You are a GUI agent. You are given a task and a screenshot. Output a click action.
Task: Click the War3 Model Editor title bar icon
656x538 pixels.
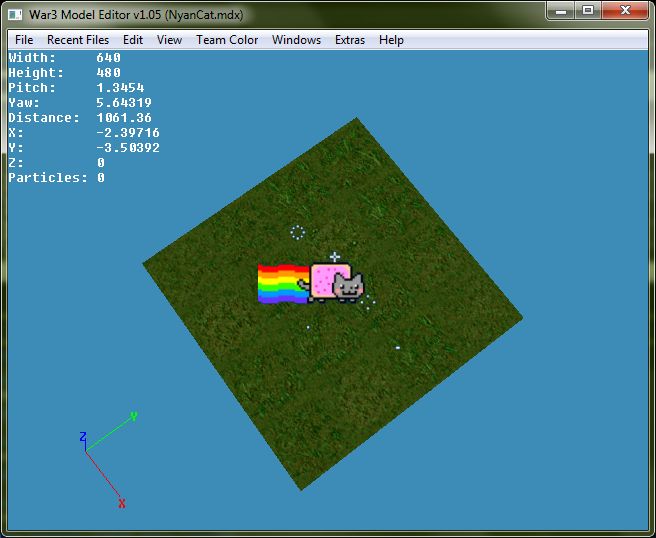coord(15,15)
